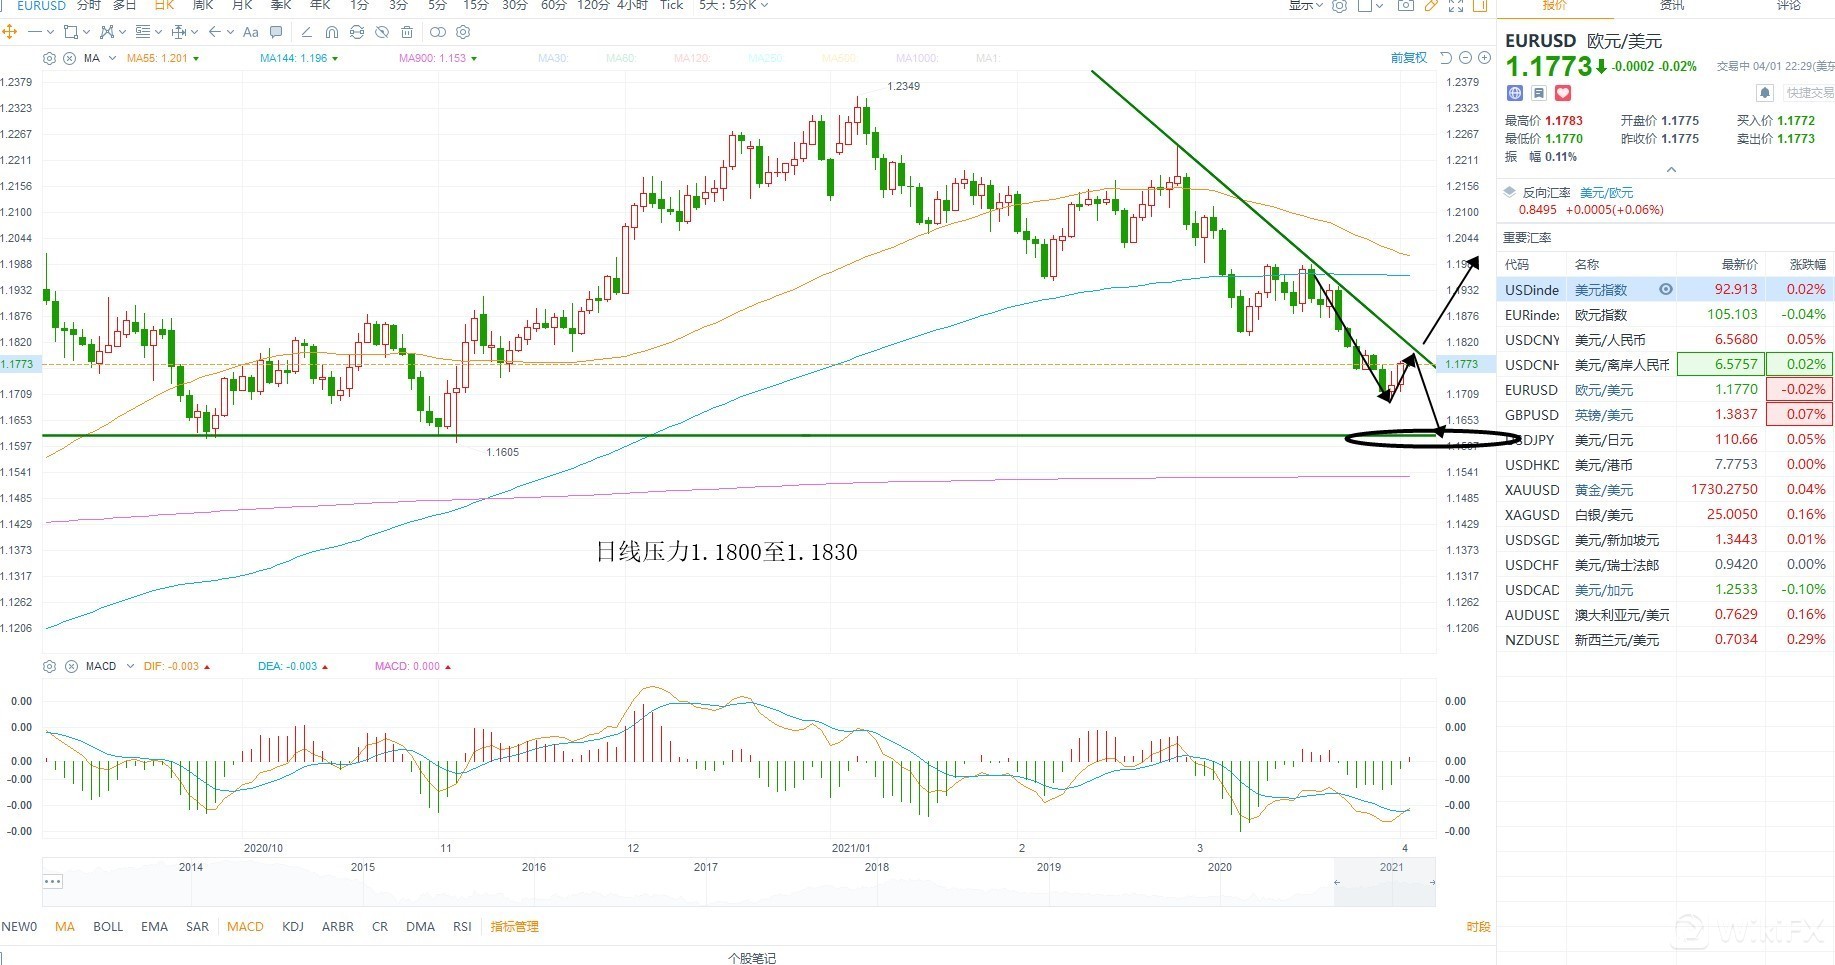
Task: Zoom in the chart with the plus icon
Action: [x=1484, y=58]
